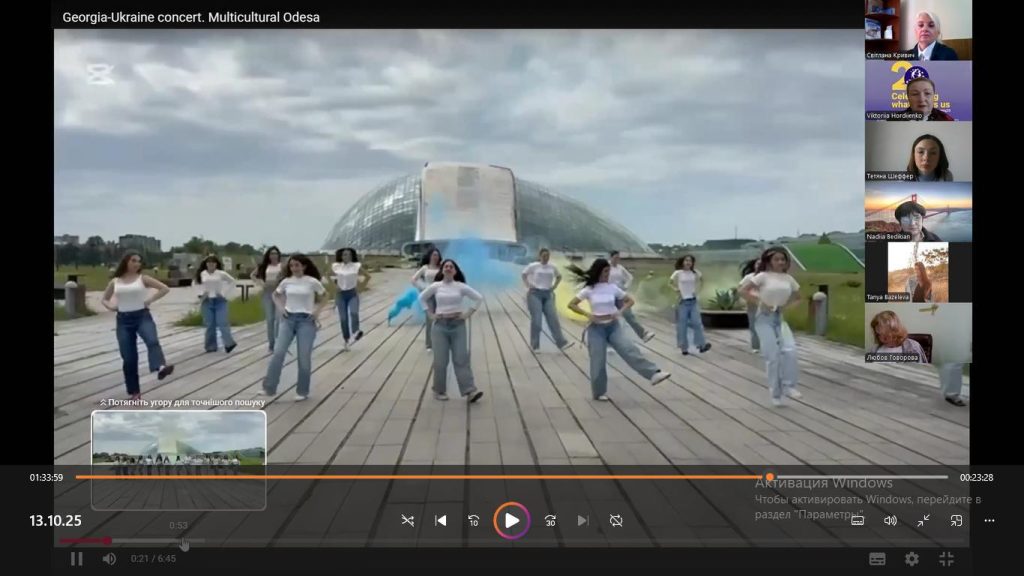Open the embedded video settings gear
Screen dimensions: 1024x576
point(911,559)
